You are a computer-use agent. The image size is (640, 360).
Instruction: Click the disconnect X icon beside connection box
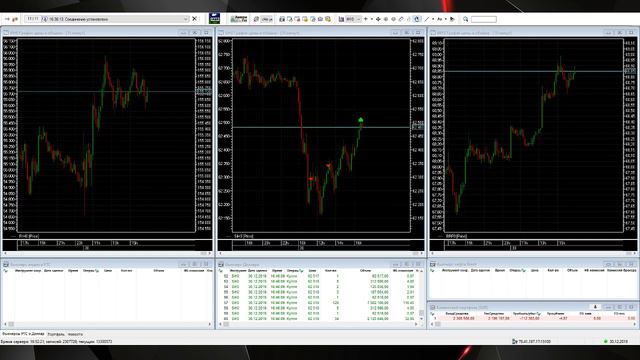tap(195, 19)
